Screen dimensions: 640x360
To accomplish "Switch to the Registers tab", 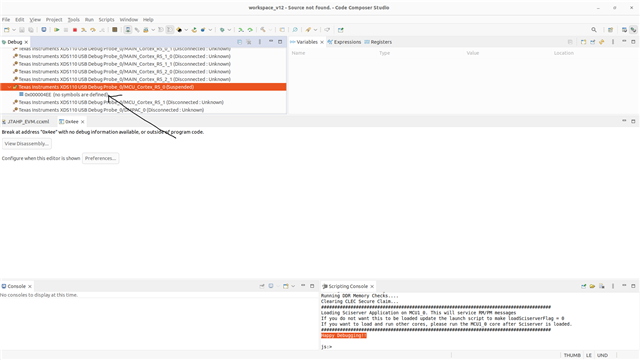I will tap(378, 42).
